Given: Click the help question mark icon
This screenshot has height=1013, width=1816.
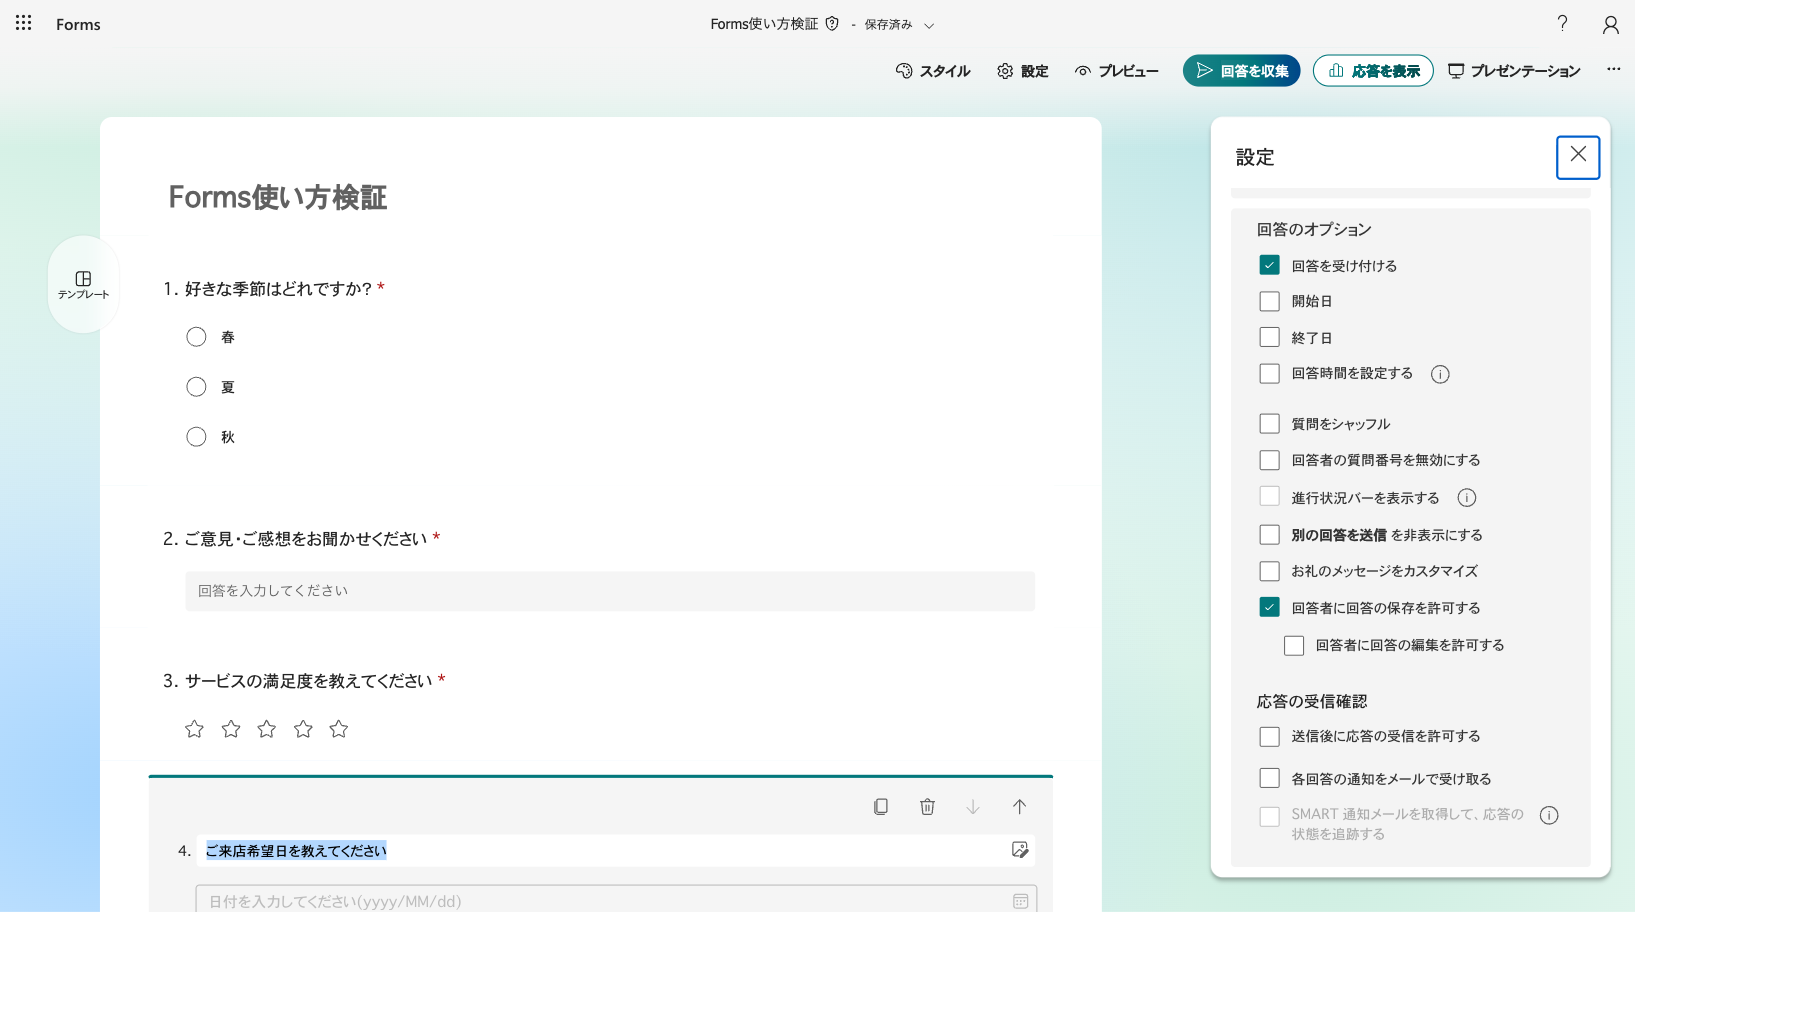Looking at the screenshot, I should 1562,23.
